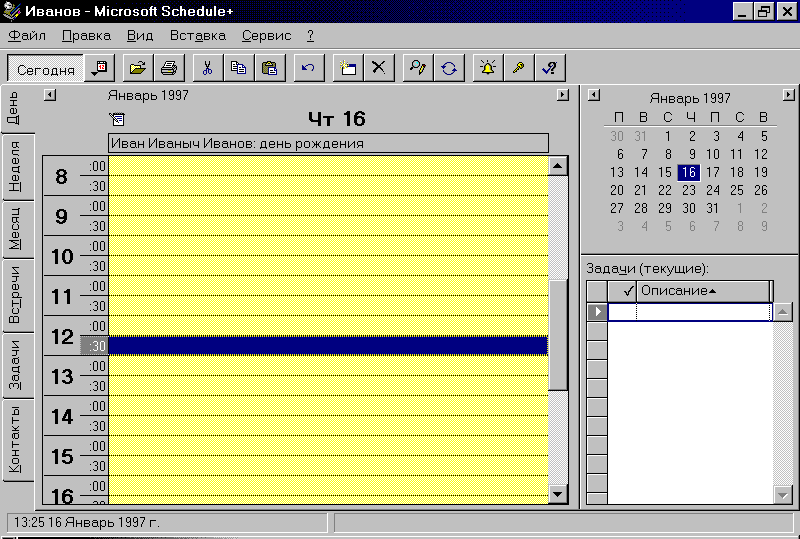
Task: Select the highlighted 12:30 time slot
Action: click(328, 346)
